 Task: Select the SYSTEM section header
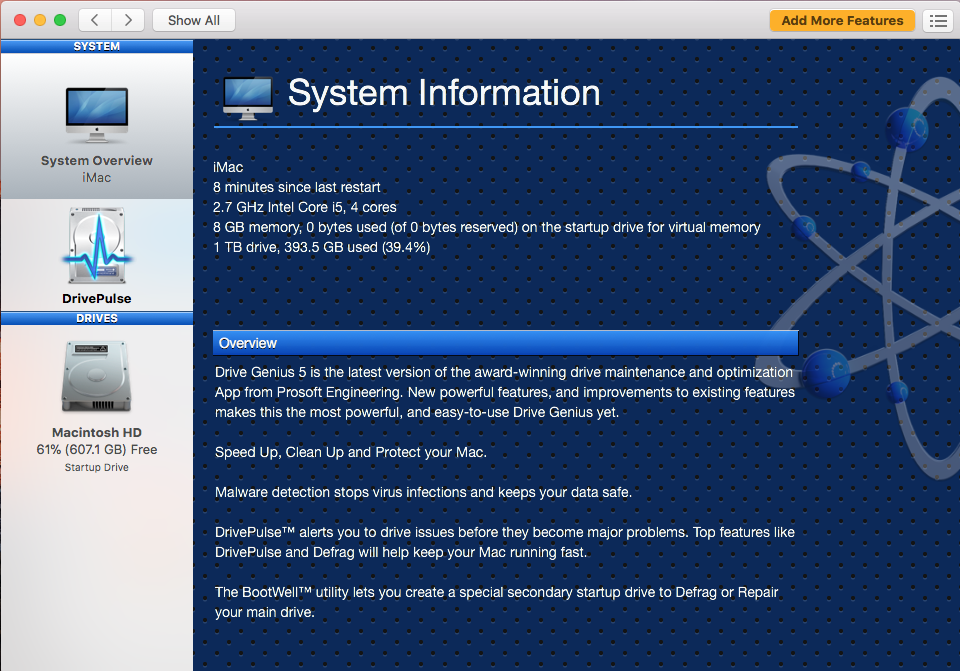pos(96,45)
